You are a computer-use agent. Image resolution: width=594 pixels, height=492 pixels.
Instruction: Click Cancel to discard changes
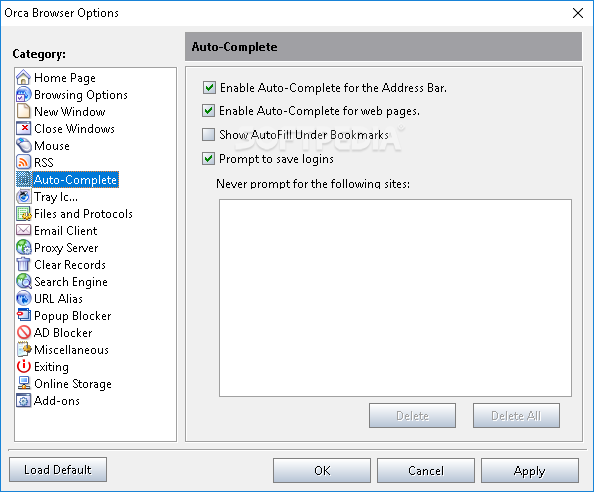[426, 470]
